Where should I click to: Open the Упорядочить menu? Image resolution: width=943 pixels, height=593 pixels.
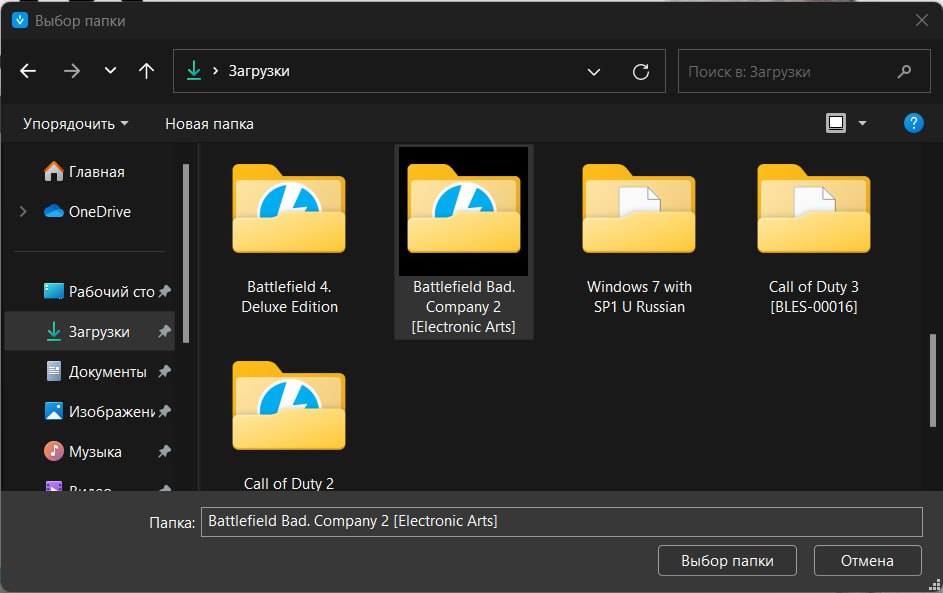point(76,124)
